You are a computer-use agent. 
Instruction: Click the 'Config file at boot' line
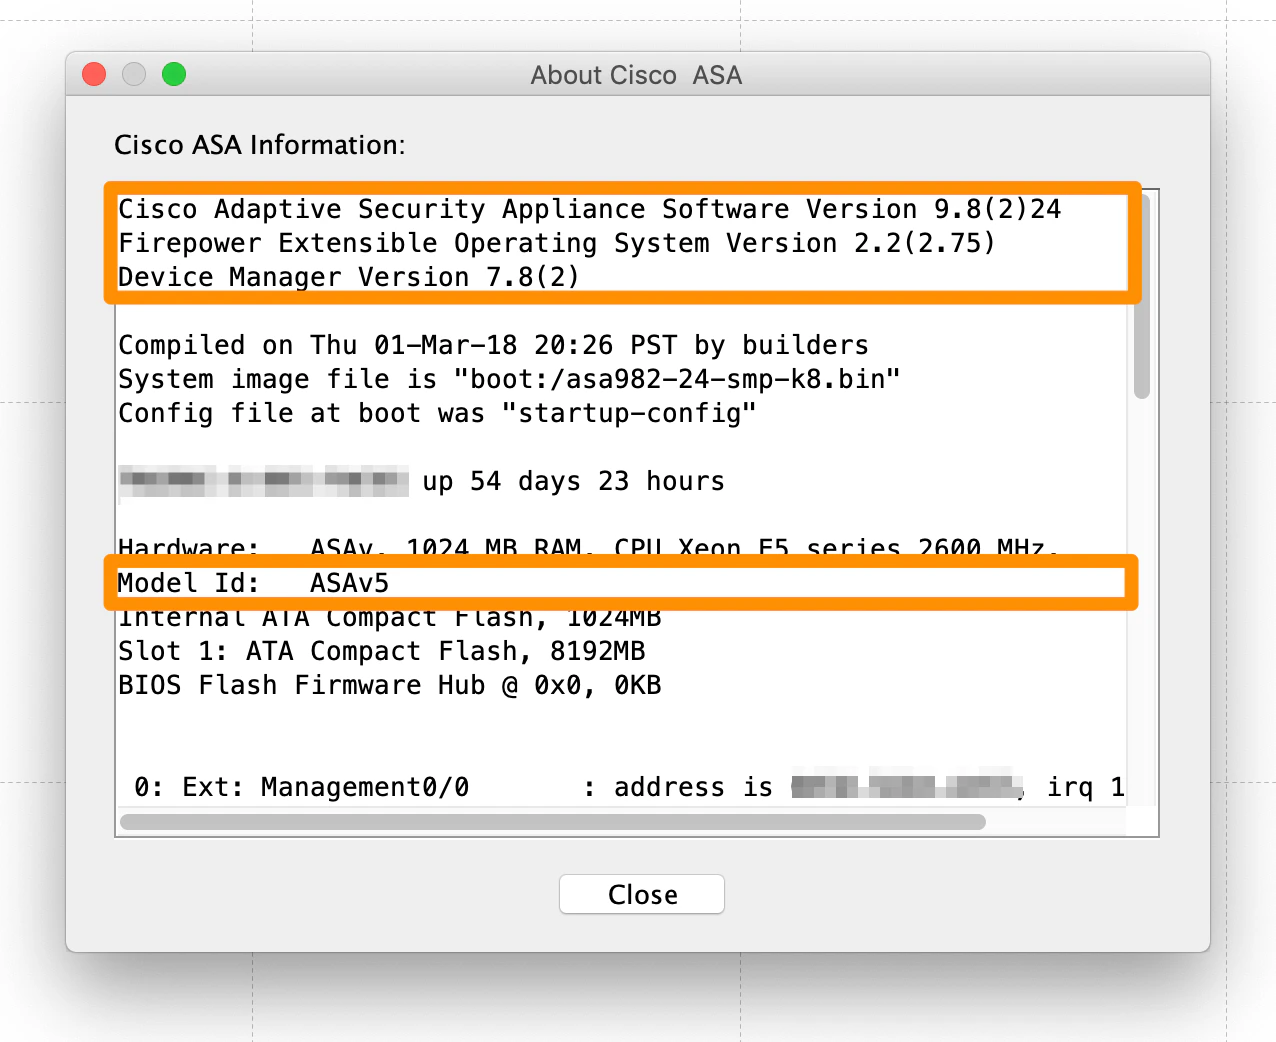pyautogui.click(x=437, y=413)
